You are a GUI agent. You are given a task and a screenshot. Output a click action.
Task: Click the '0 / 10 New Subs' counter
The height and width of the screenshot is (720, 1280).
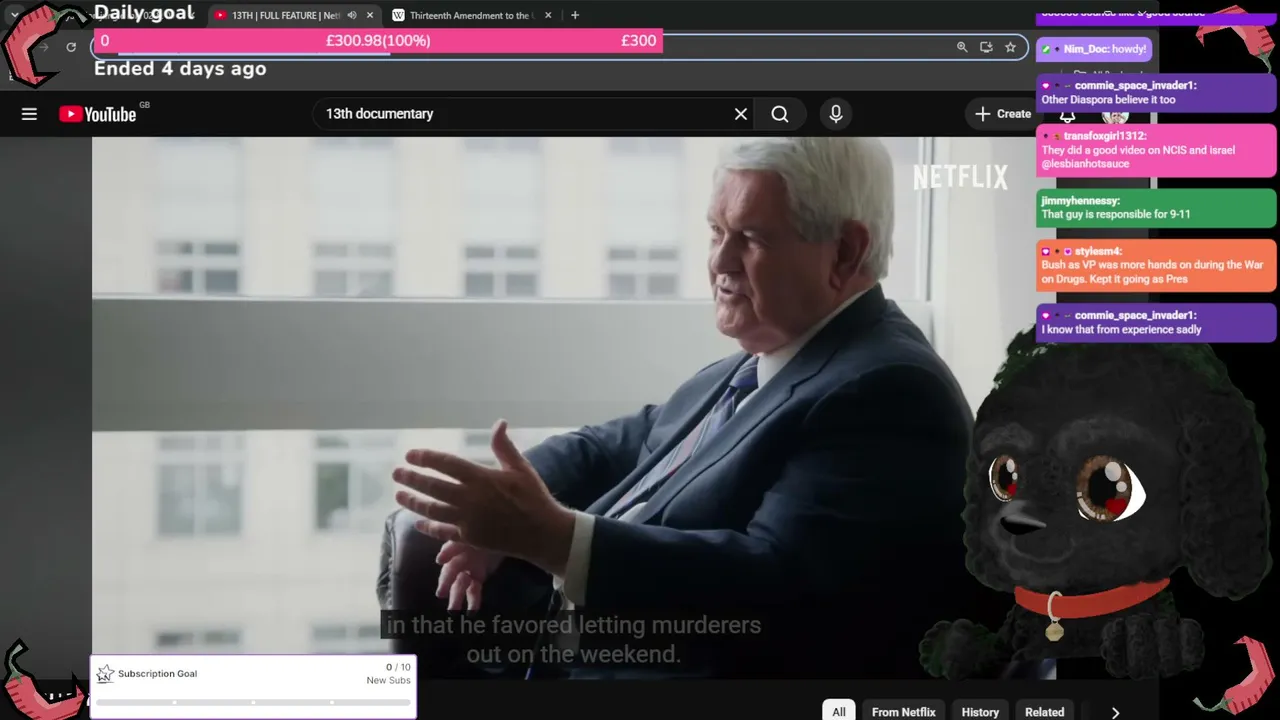click(x=388, y=674)
